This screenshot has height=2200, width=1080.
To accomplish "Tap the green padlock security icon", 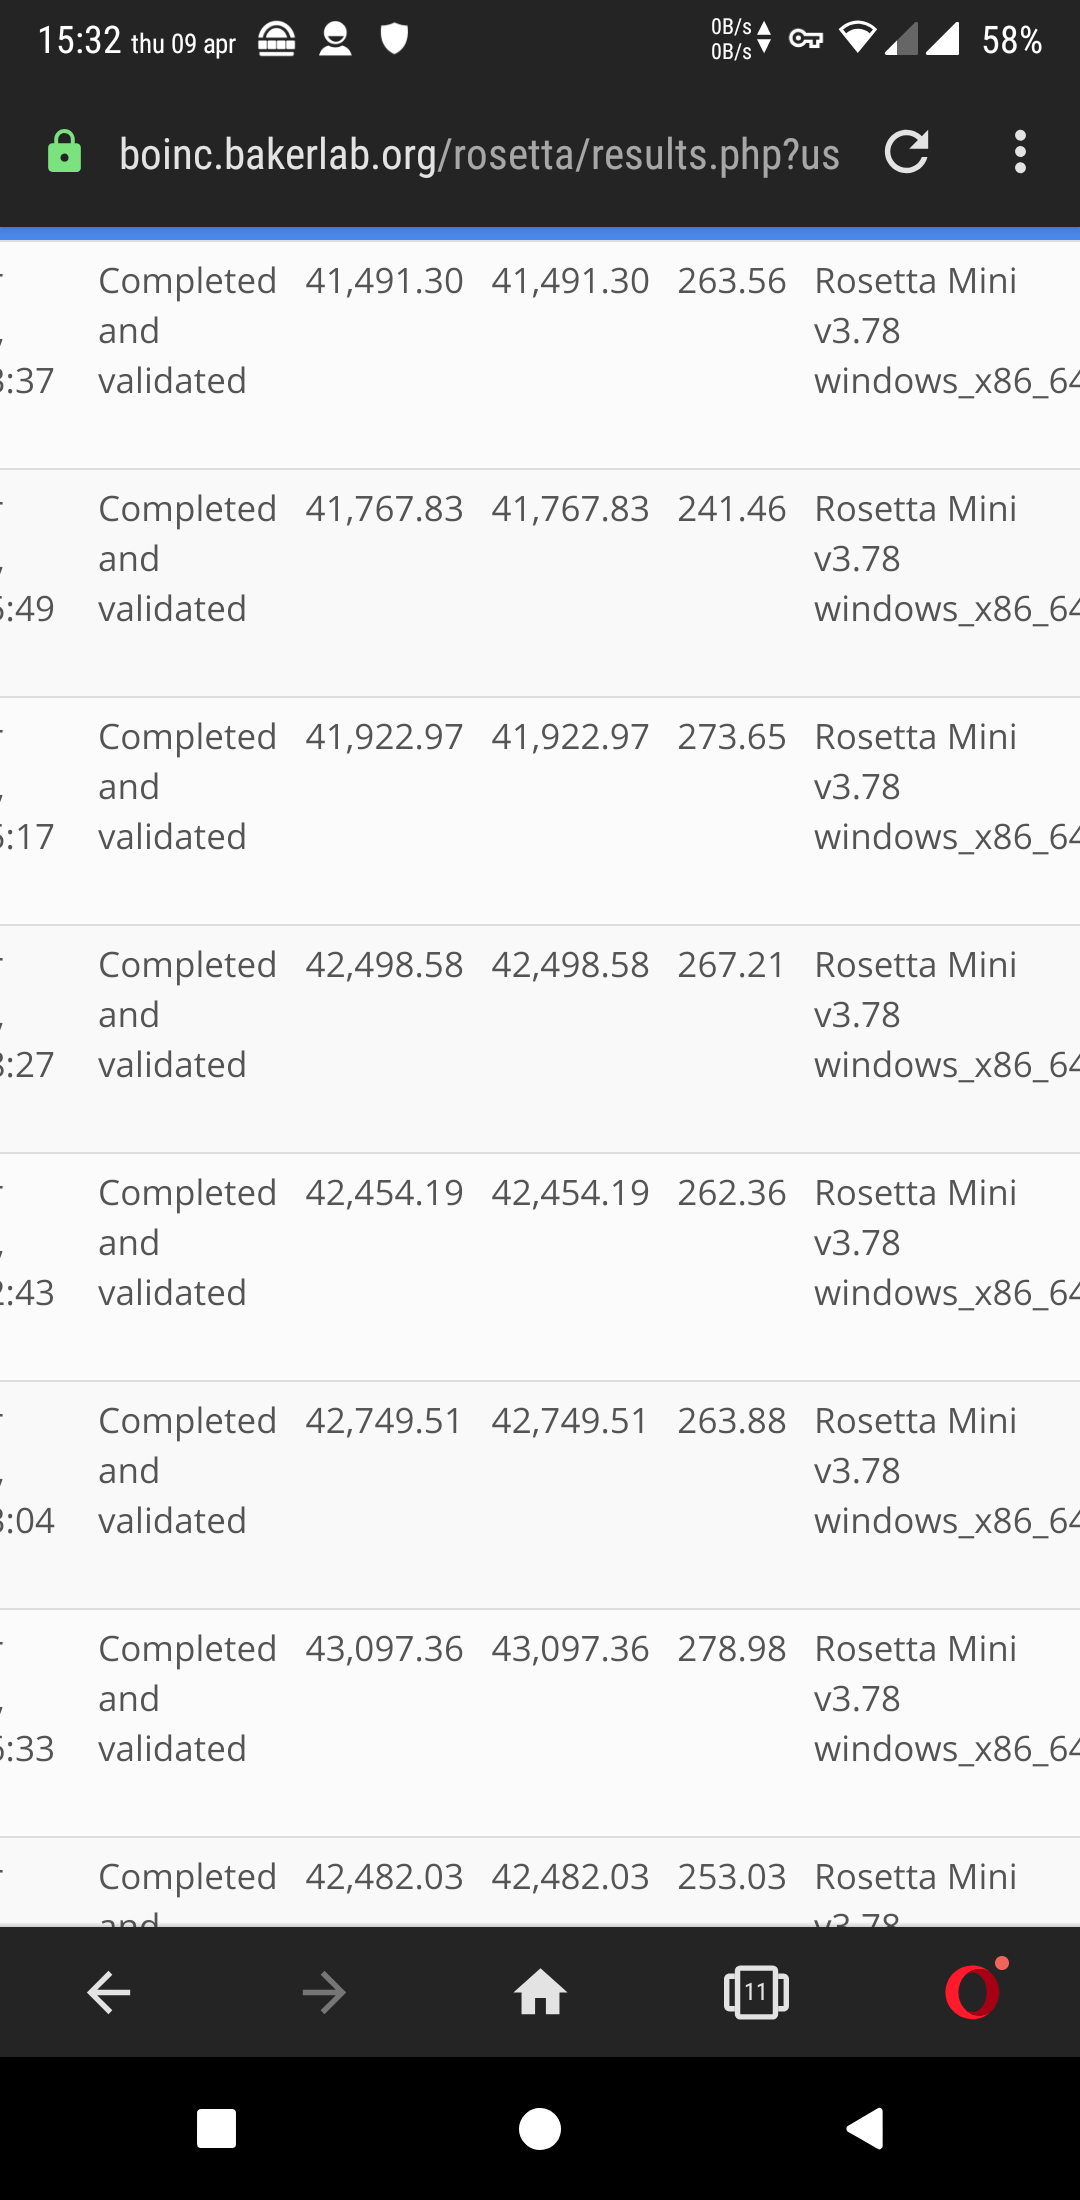I will 65,153.
